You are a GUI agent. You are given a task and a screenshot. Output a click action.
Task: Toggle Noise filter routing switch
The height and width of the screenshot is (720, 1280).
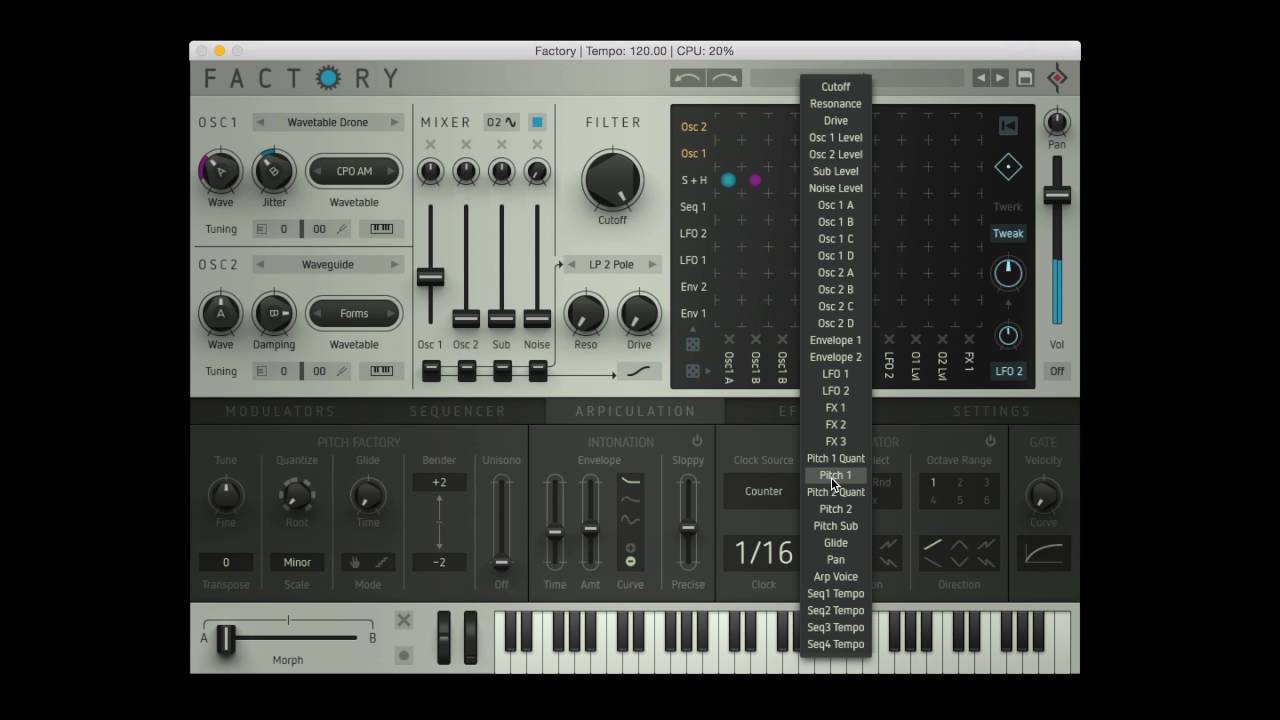[537, 371]
